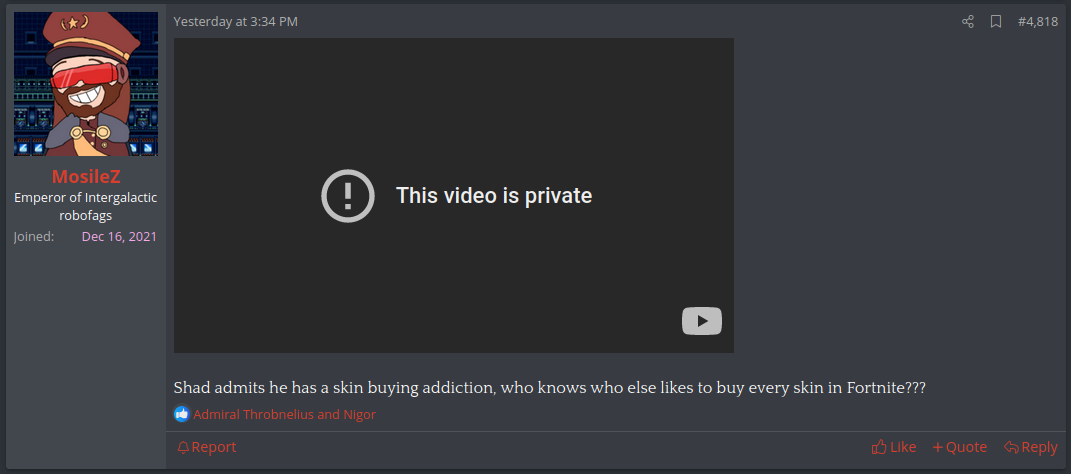Open the MosileZ username profile link

click(x=86, y=177)
